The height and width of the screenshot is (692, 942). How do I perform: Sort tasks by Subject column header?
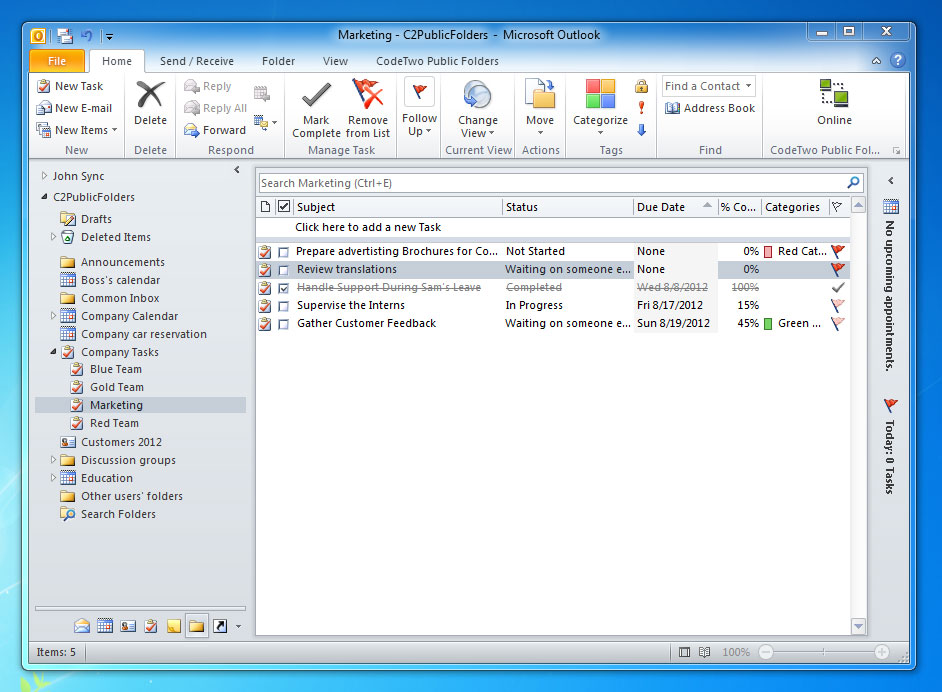398,207
